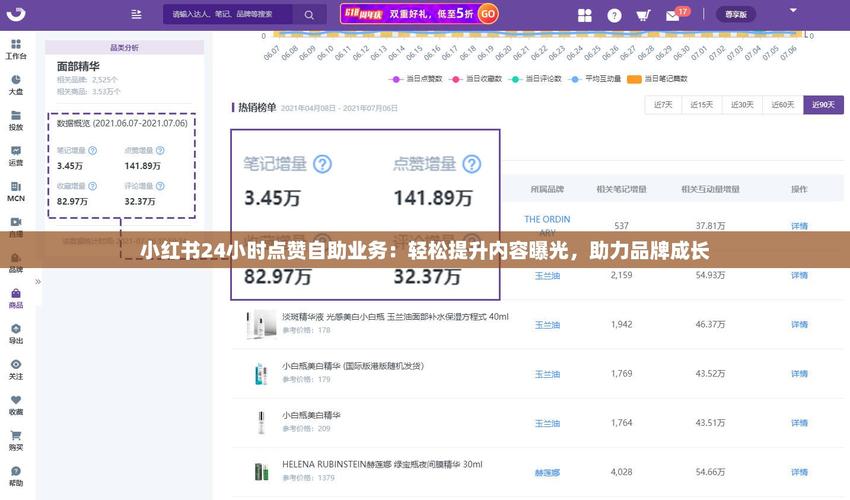Open the 品类分析 panel header tab
Screen dimensions: 850x500
coord(124,48)
